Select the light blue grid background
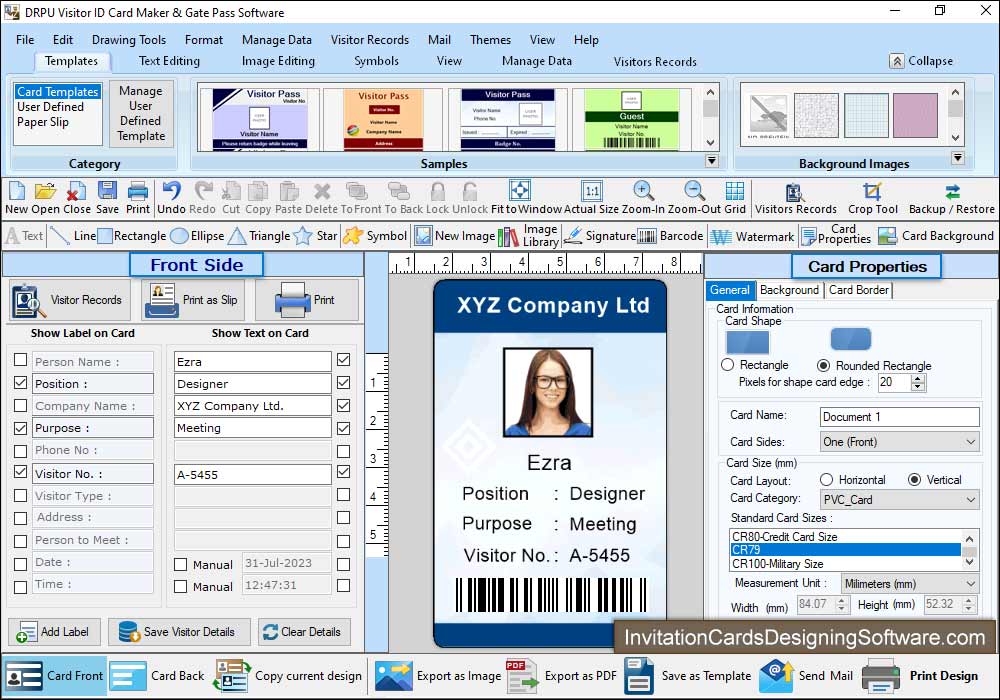Screen dimensions: 1000x700 point(866,115)
